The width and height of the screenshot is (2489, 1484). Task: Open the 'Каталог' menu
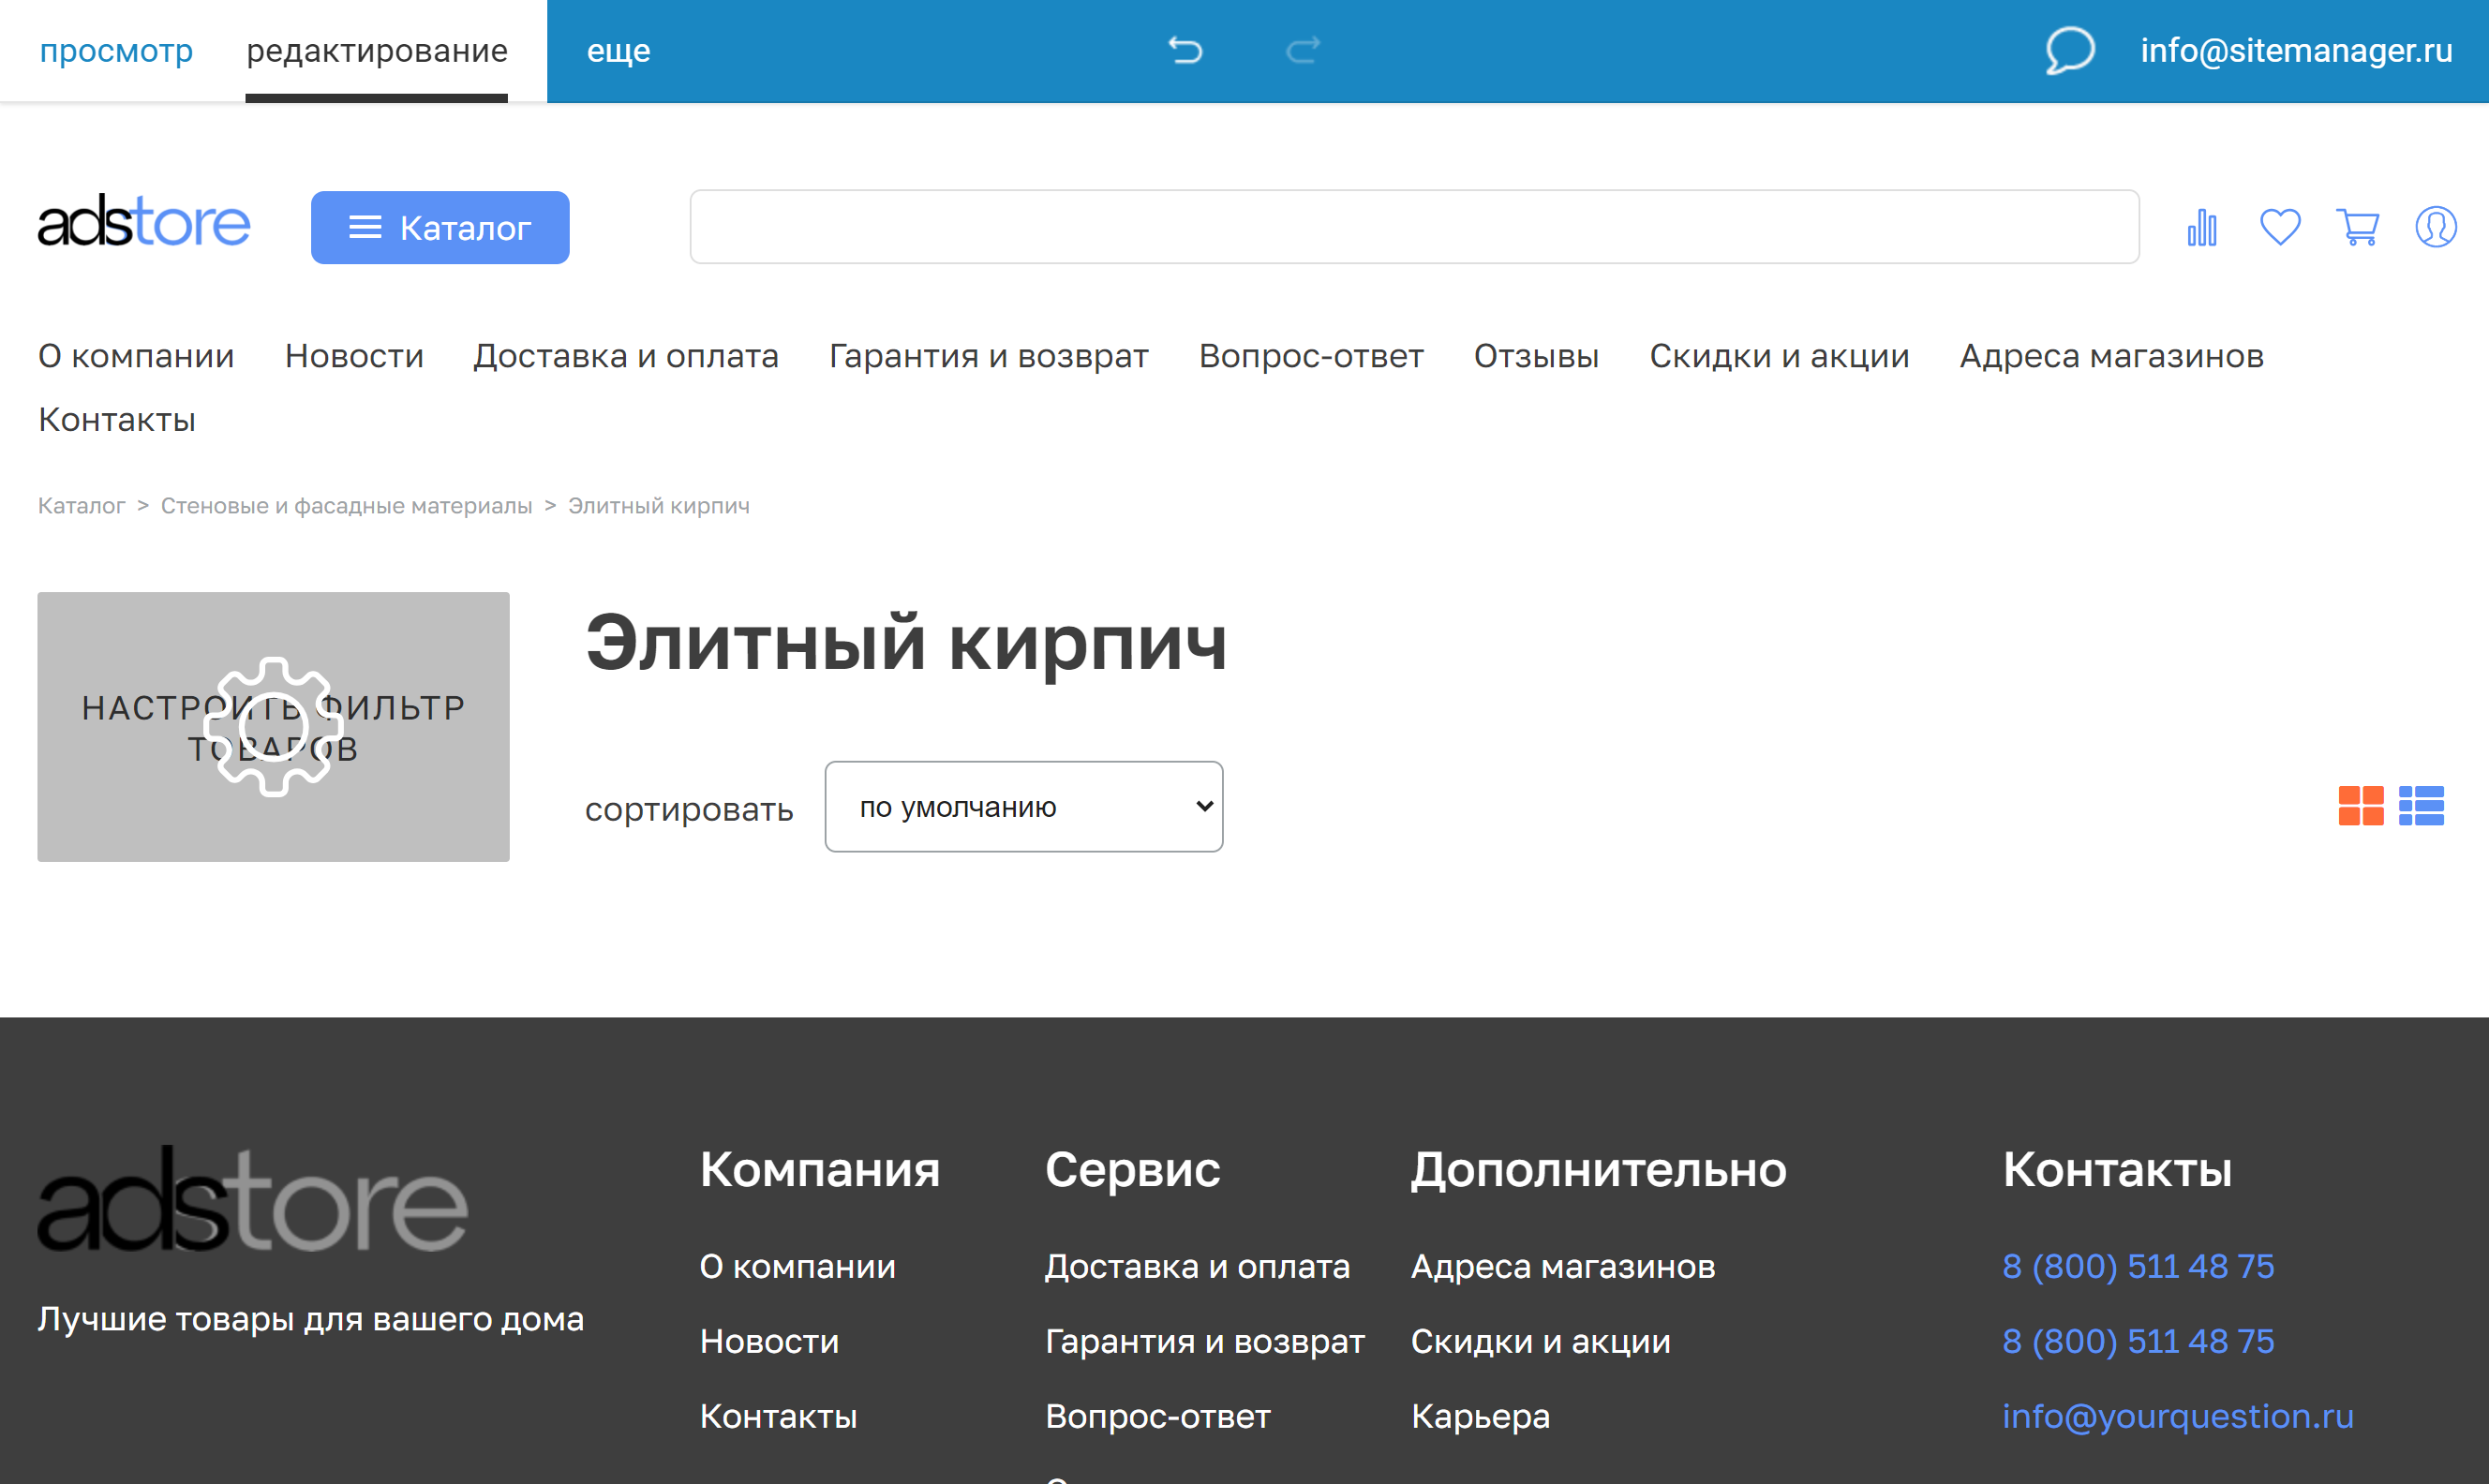[x=439, y=227]
